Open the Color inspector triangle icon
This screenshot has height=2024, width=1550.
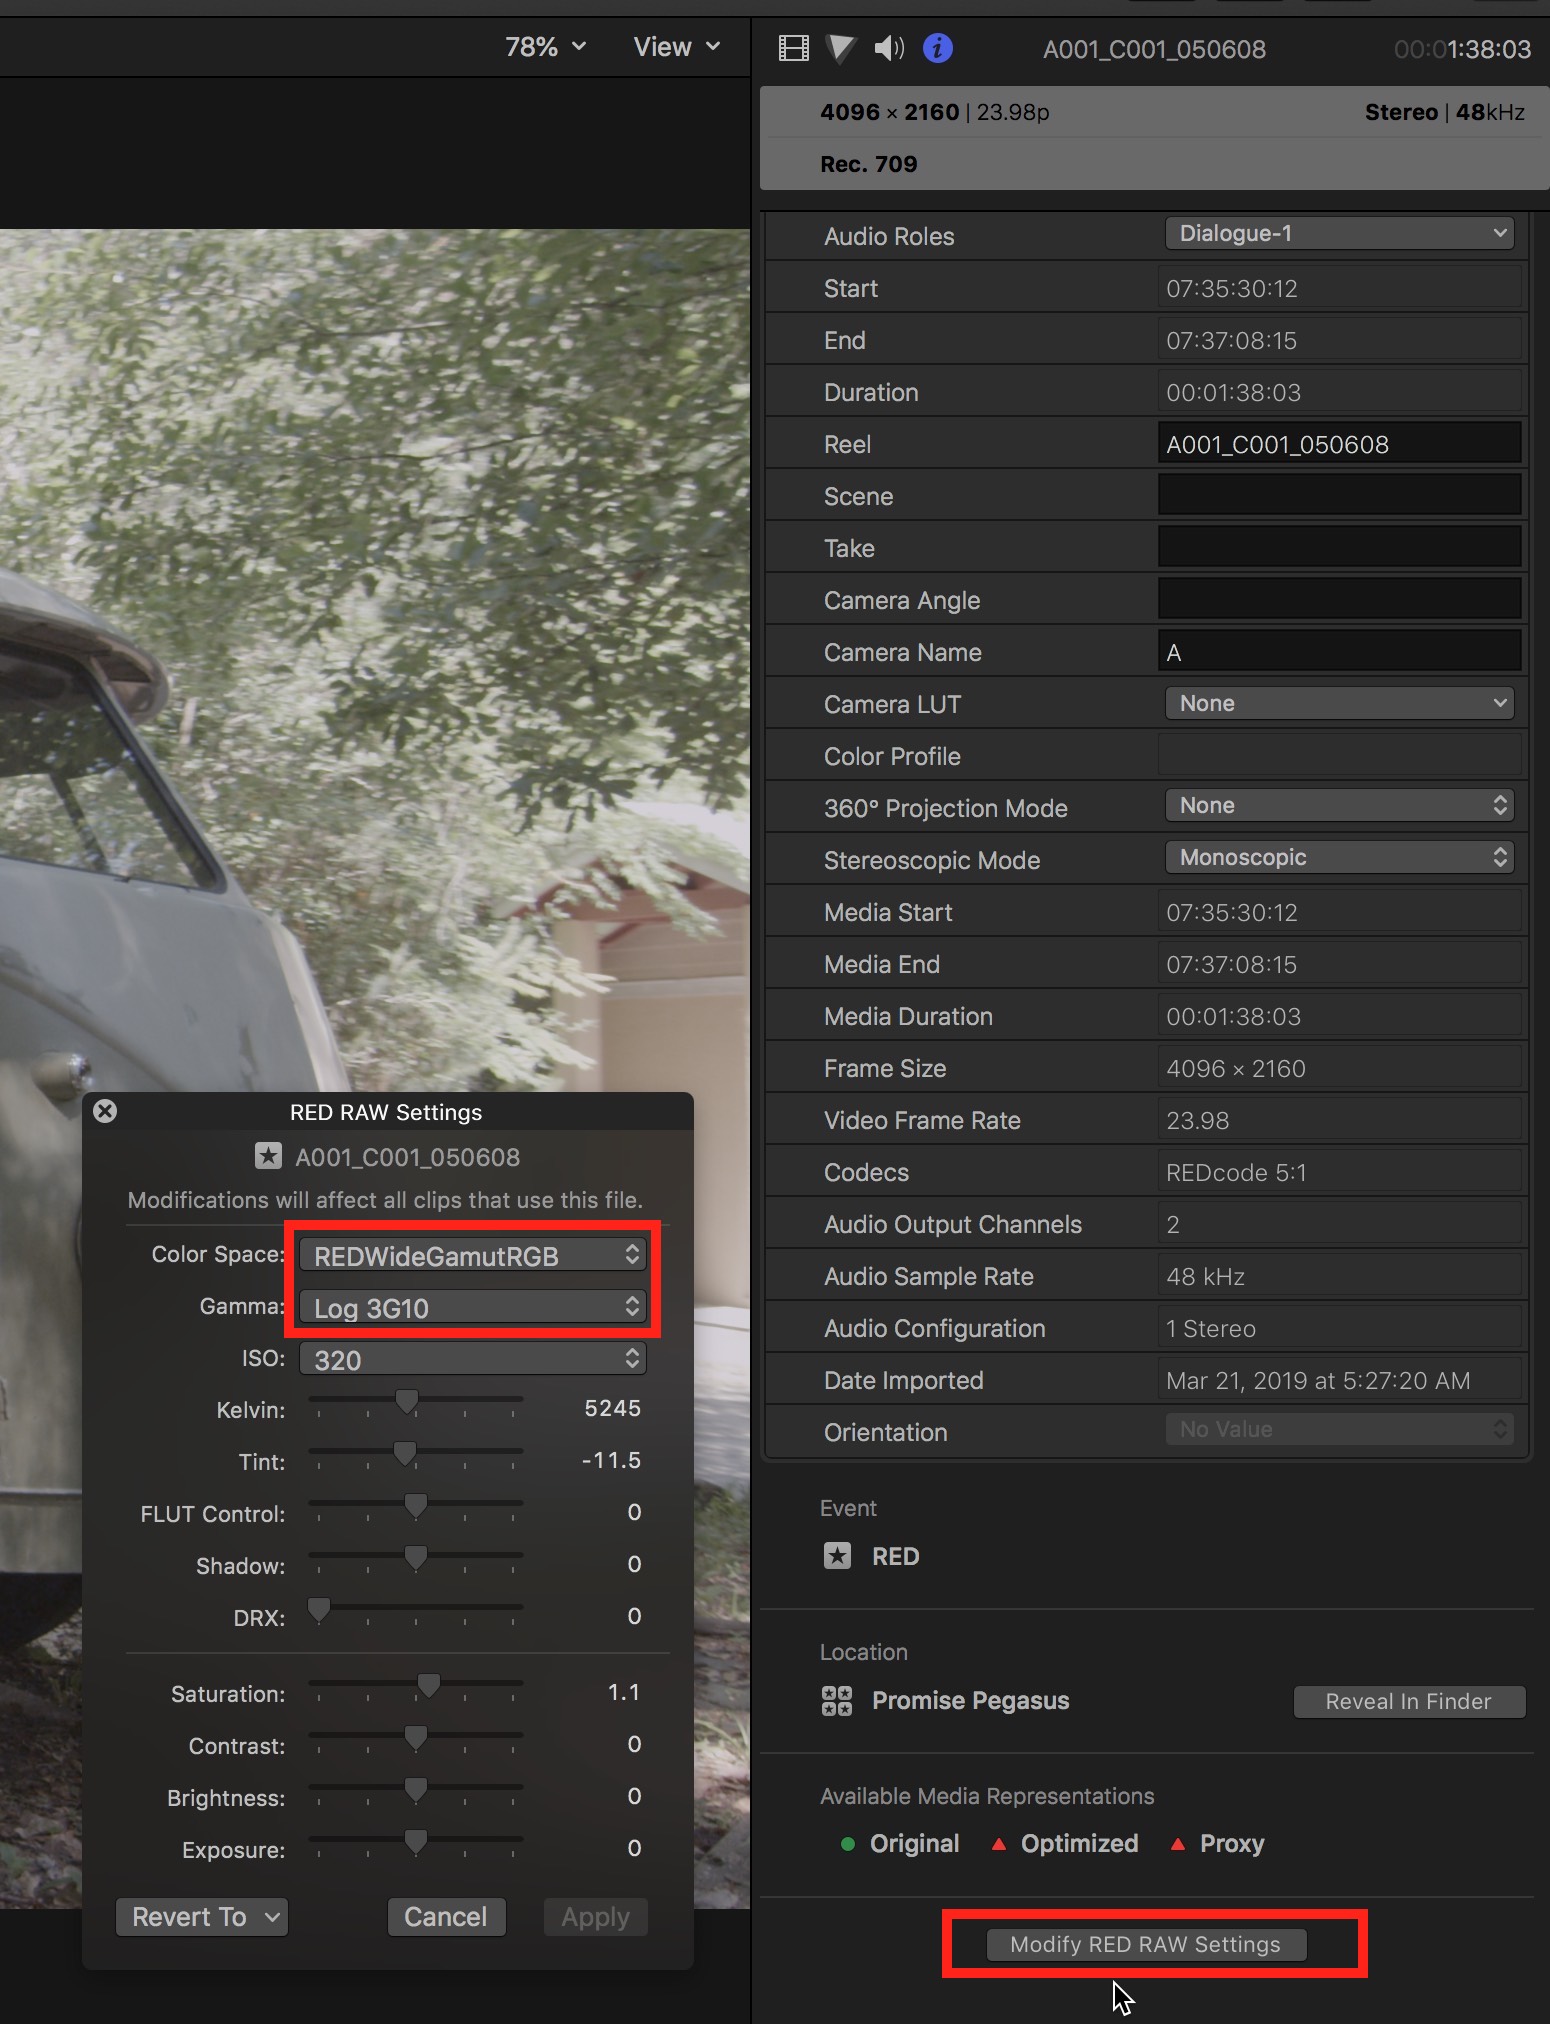click(840, 48)
